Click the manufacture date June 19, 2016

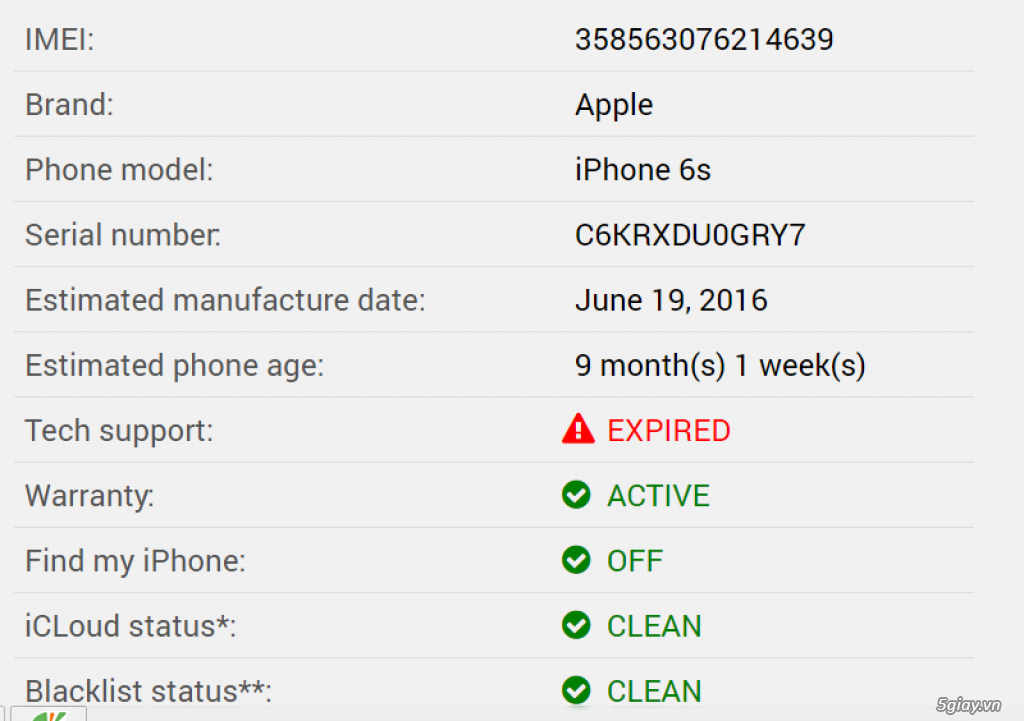point(671,300)
